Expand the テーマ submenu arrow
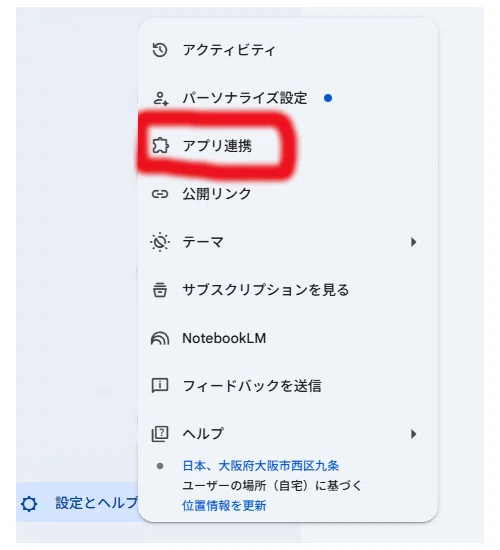The width and height of the screenshot is (500, 550). pos(414,242)
